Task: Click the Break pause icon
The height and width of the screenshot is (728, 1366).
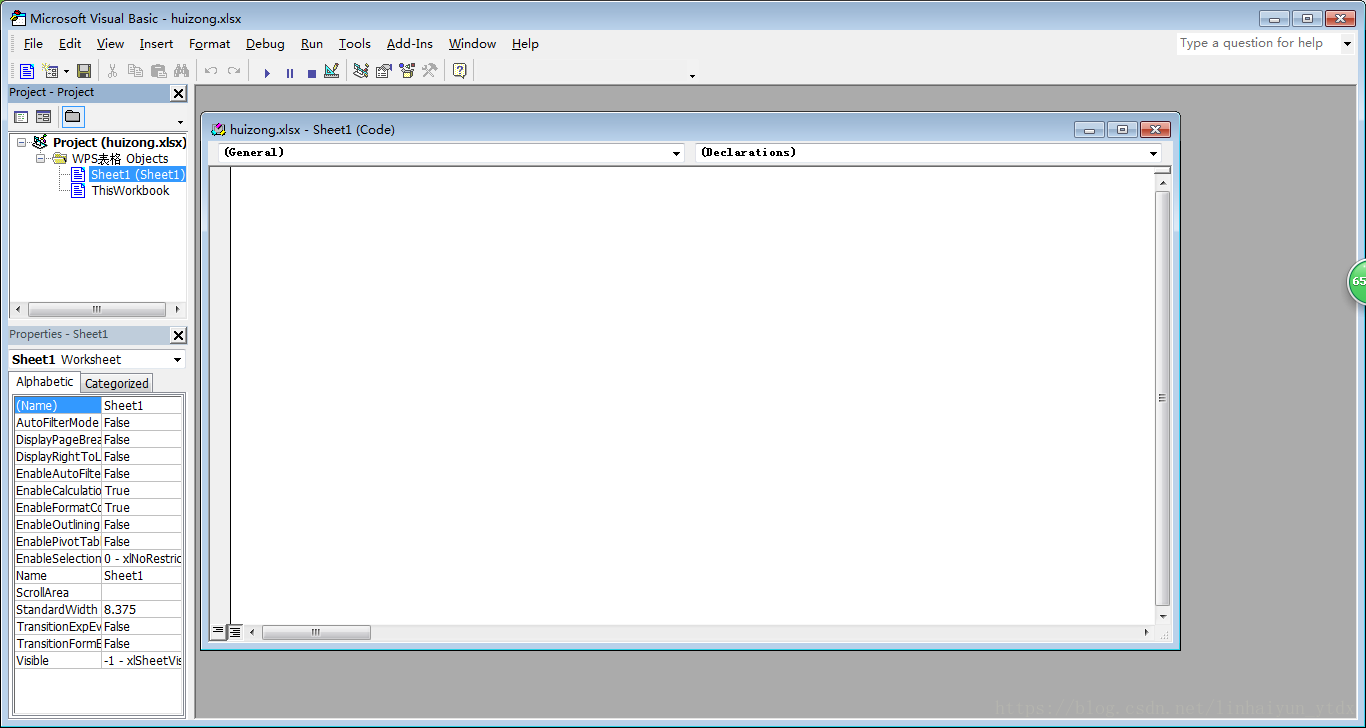Action: coord(290,72)
